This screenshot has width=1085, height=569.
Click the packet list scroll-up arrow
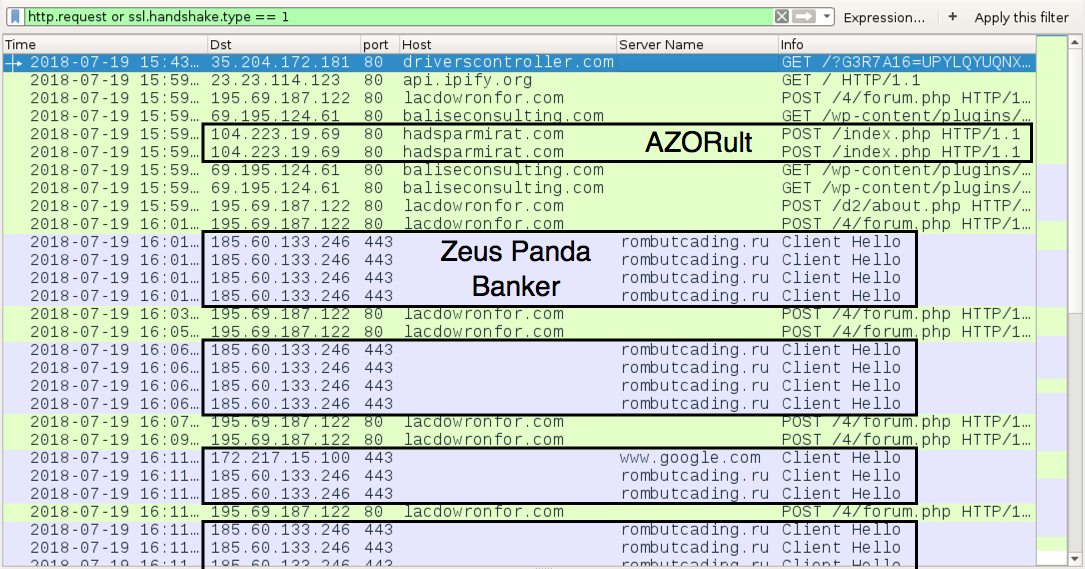pyautogui.click(x=1074, y=42)
